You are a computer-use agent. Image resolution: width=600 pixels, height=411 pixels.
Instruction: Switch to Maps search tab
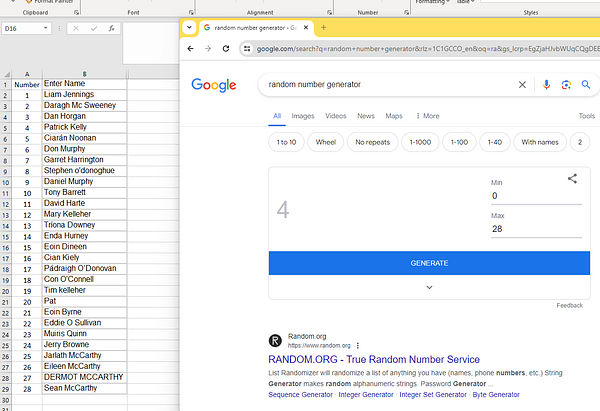click(394, 116)
